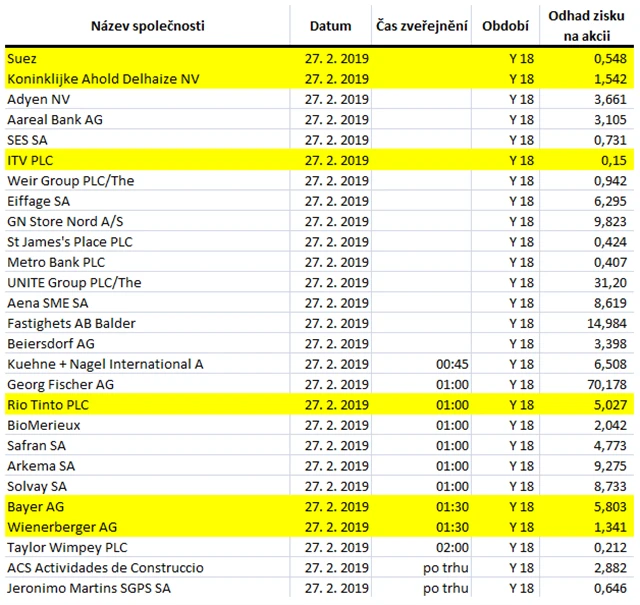Click the 'Čas zveřejnění' column header
The image size is (640, 605).
(422, 25)
